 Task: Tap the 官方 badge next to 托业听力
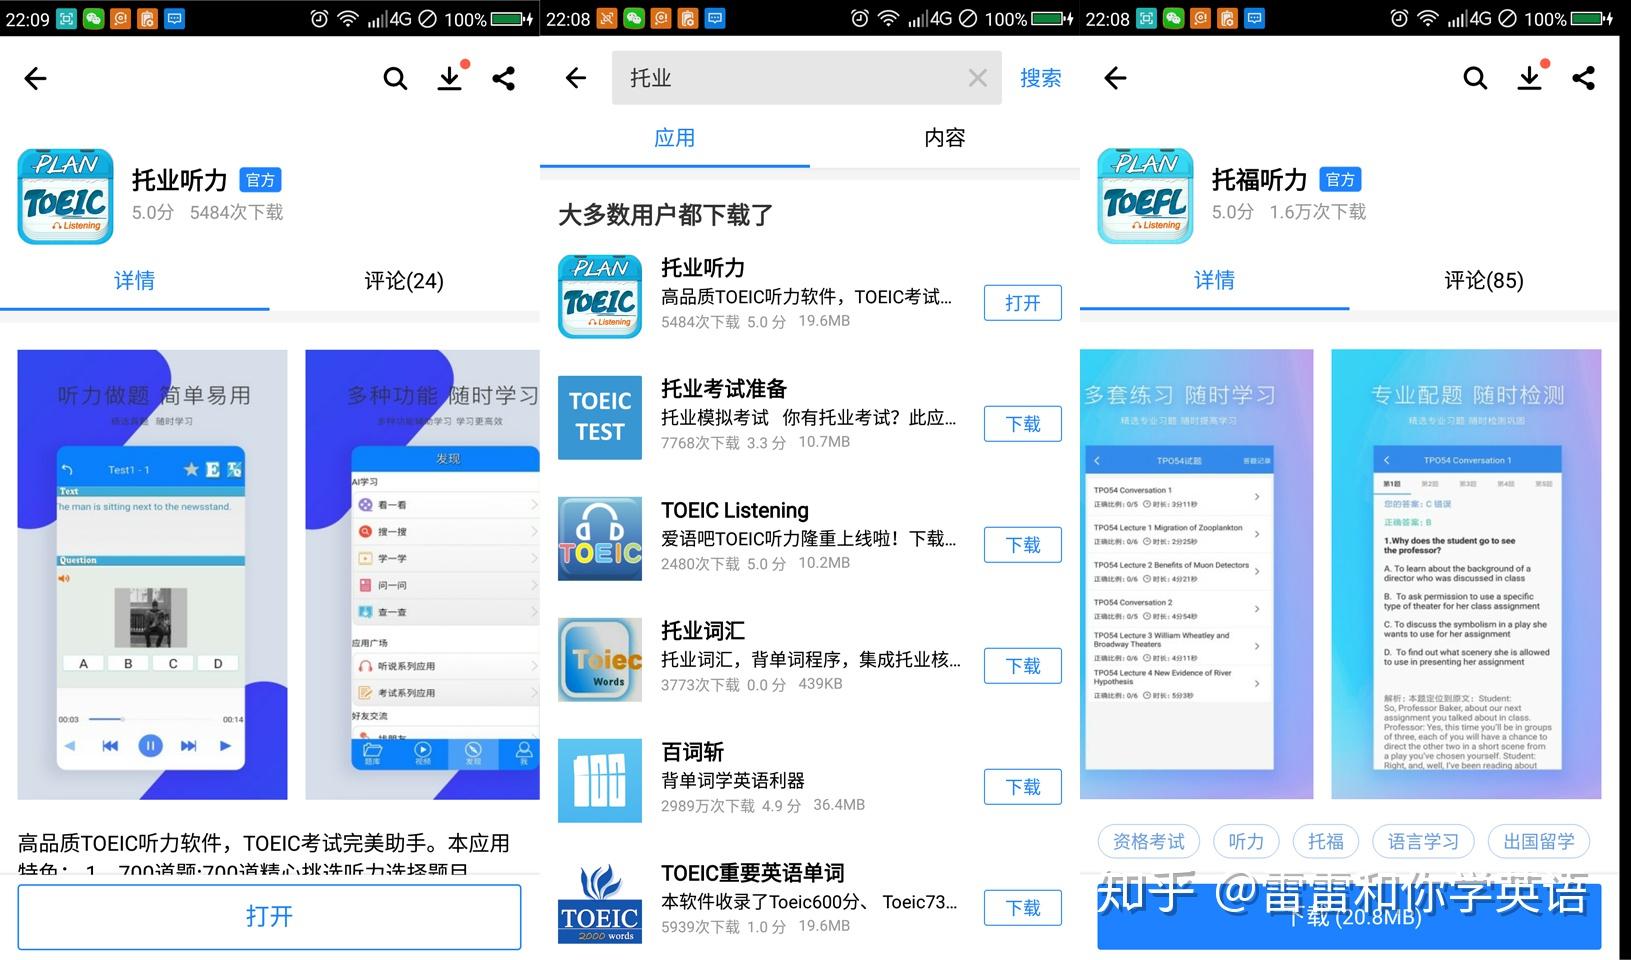260,180
